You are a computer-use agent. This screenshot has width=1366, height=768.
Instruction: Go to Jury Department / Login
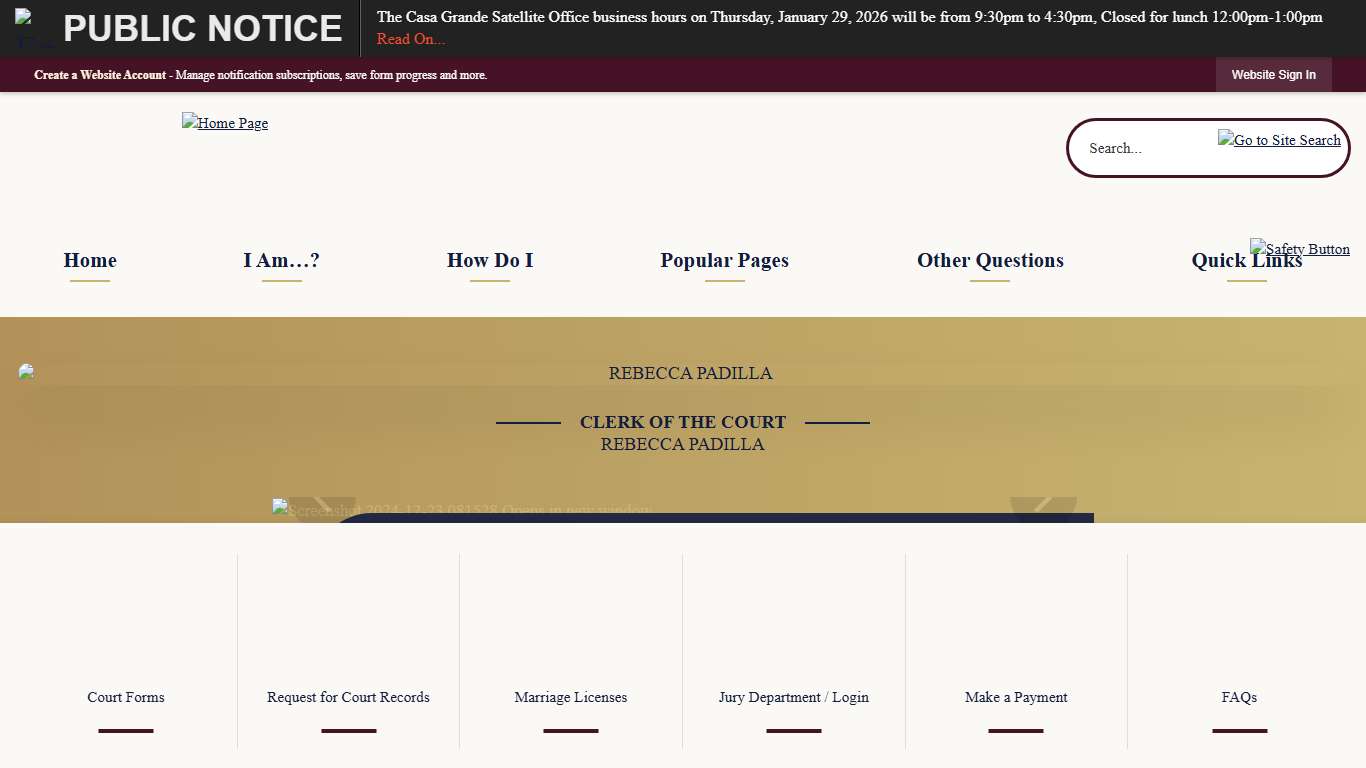click(793, 697)
